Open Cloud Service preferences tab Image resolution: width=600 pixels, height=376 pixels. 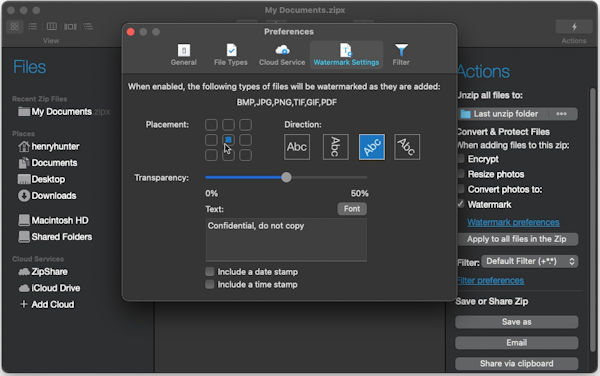point(282,55)
